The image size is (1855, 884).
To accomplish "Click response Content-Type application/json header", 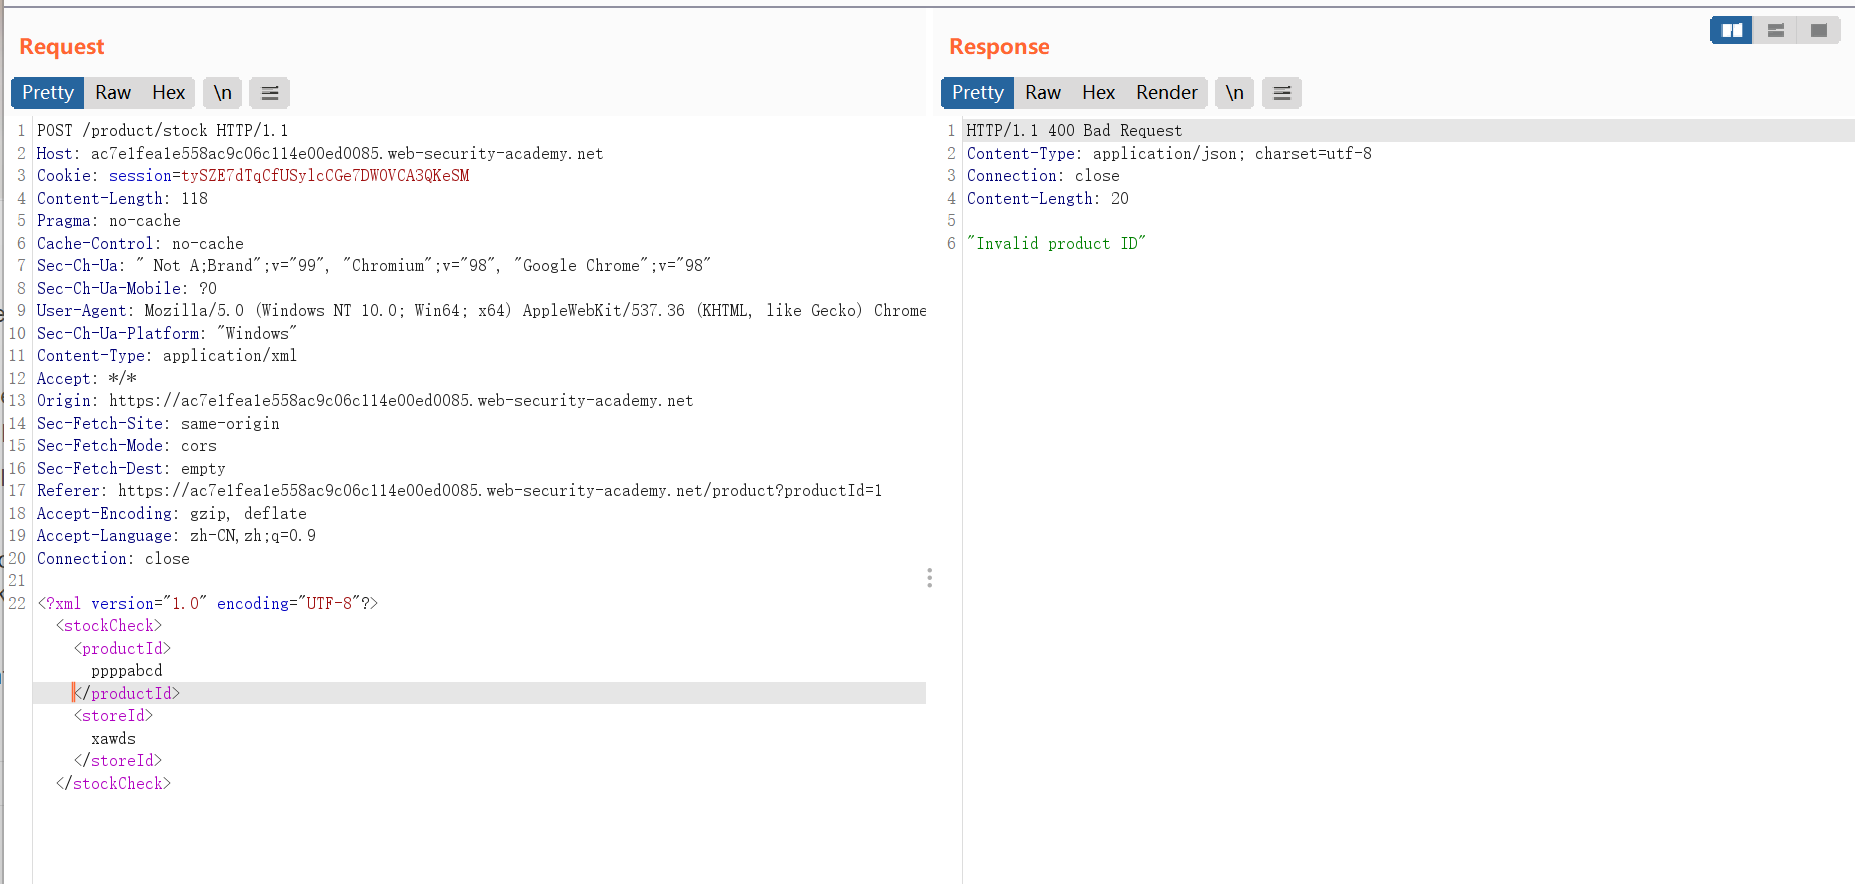I will 1169,154.
